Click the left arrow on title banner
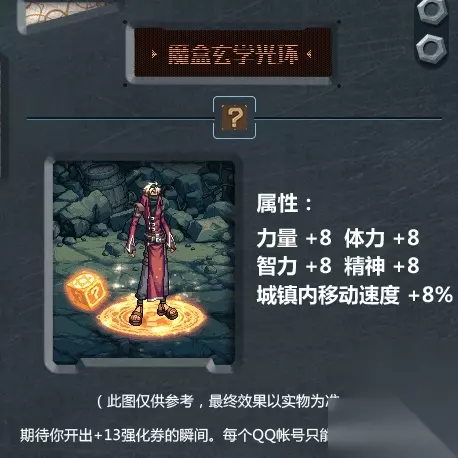458x458 pixels. (x=154, y=54)
